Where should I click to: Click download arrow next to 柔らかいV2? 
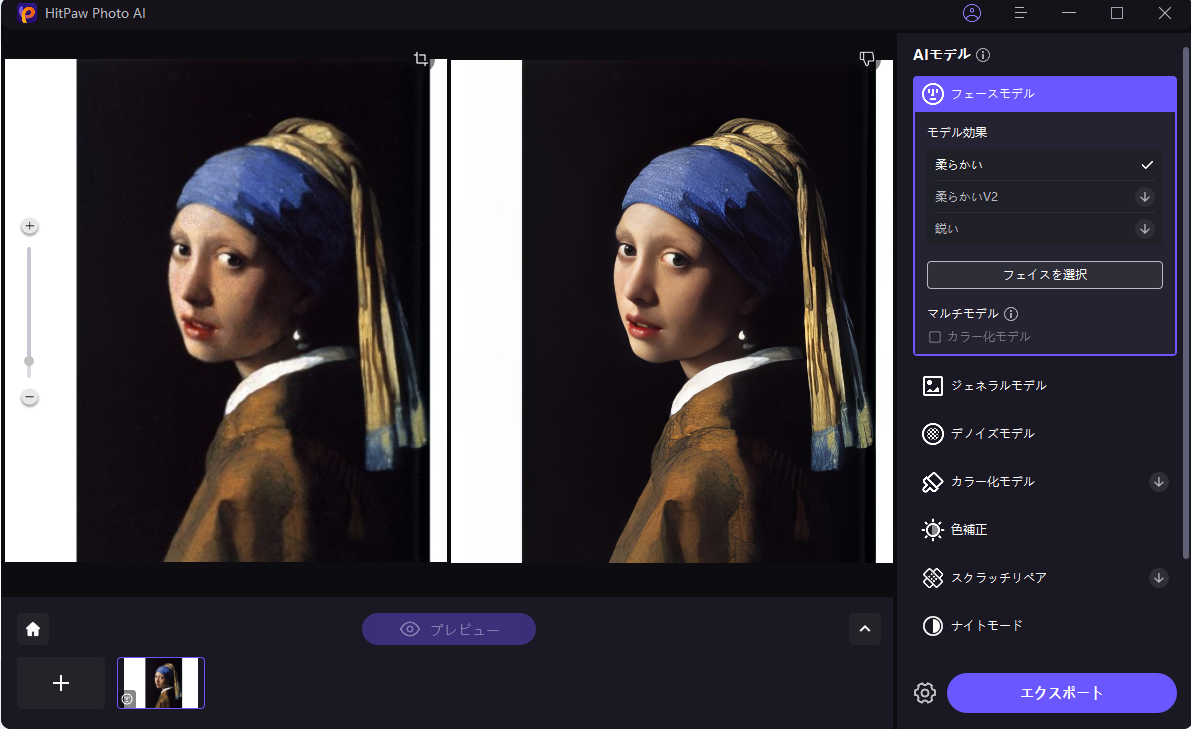pos(1145,197)
